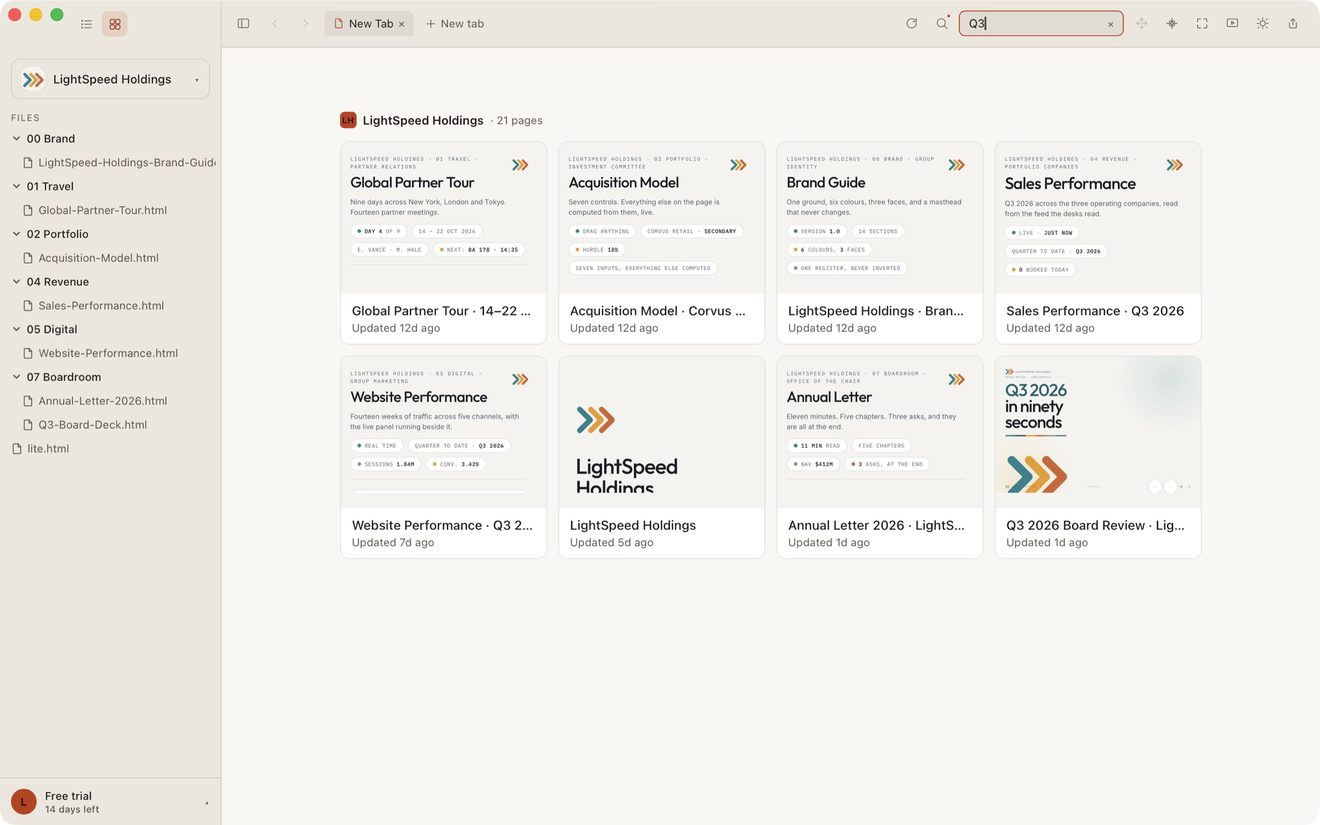Screen dimensions: 1320x825
Task: Open a new tab with plus button
Action: (x=455, y=23)
